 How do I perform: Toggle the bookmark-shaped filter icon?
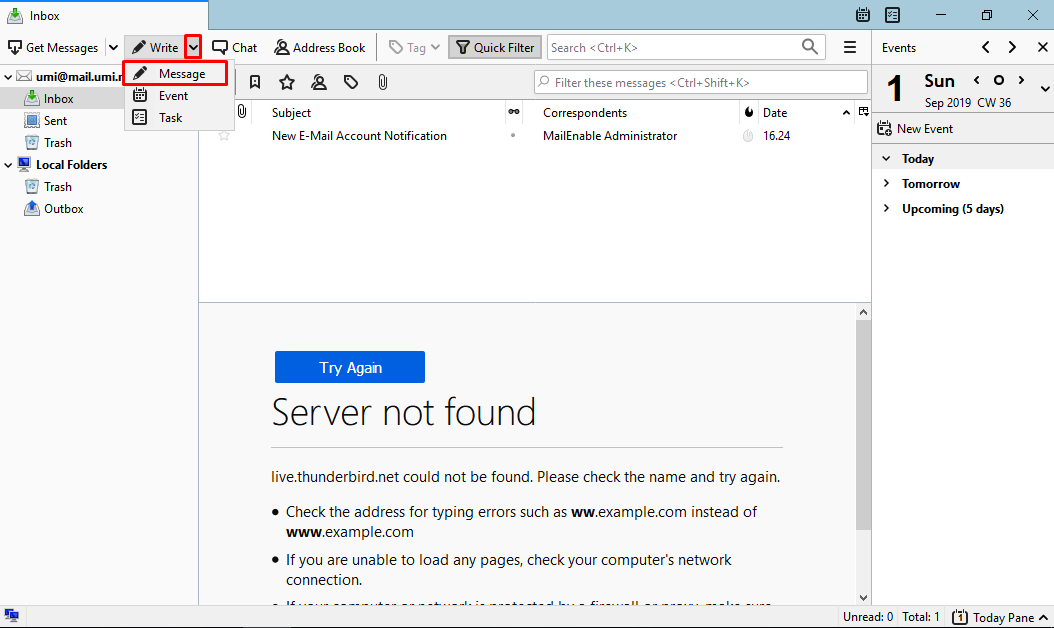[255, 82]
